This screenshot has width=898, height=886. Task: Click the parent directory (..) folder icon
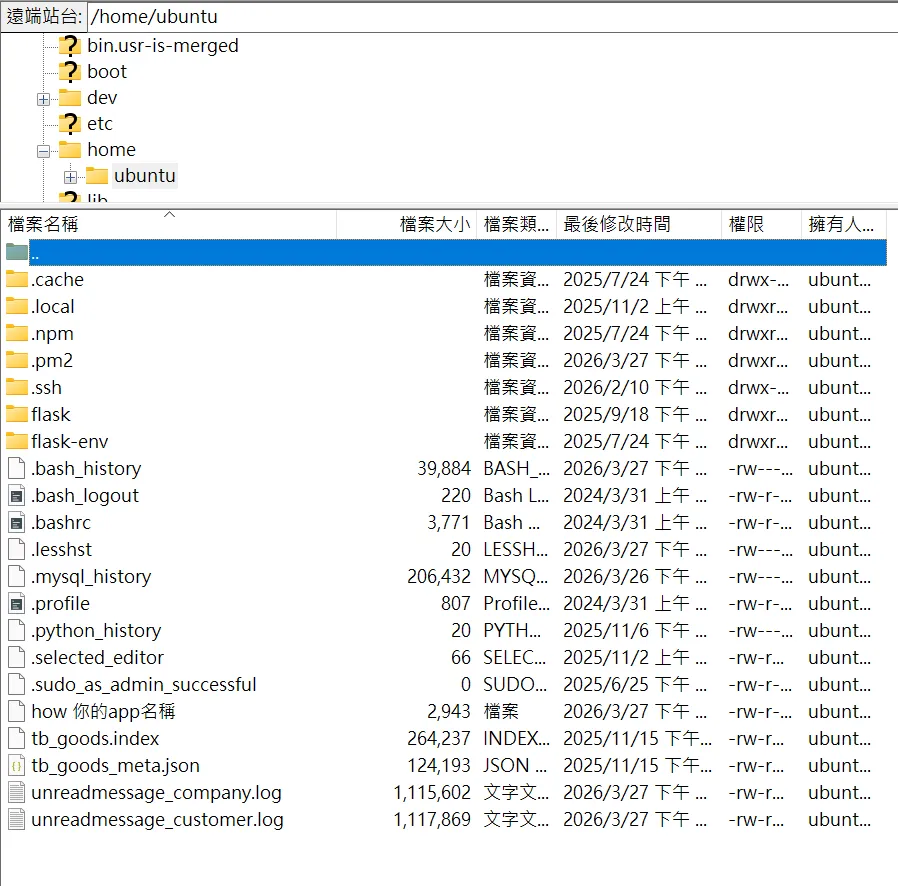point(17,253)
